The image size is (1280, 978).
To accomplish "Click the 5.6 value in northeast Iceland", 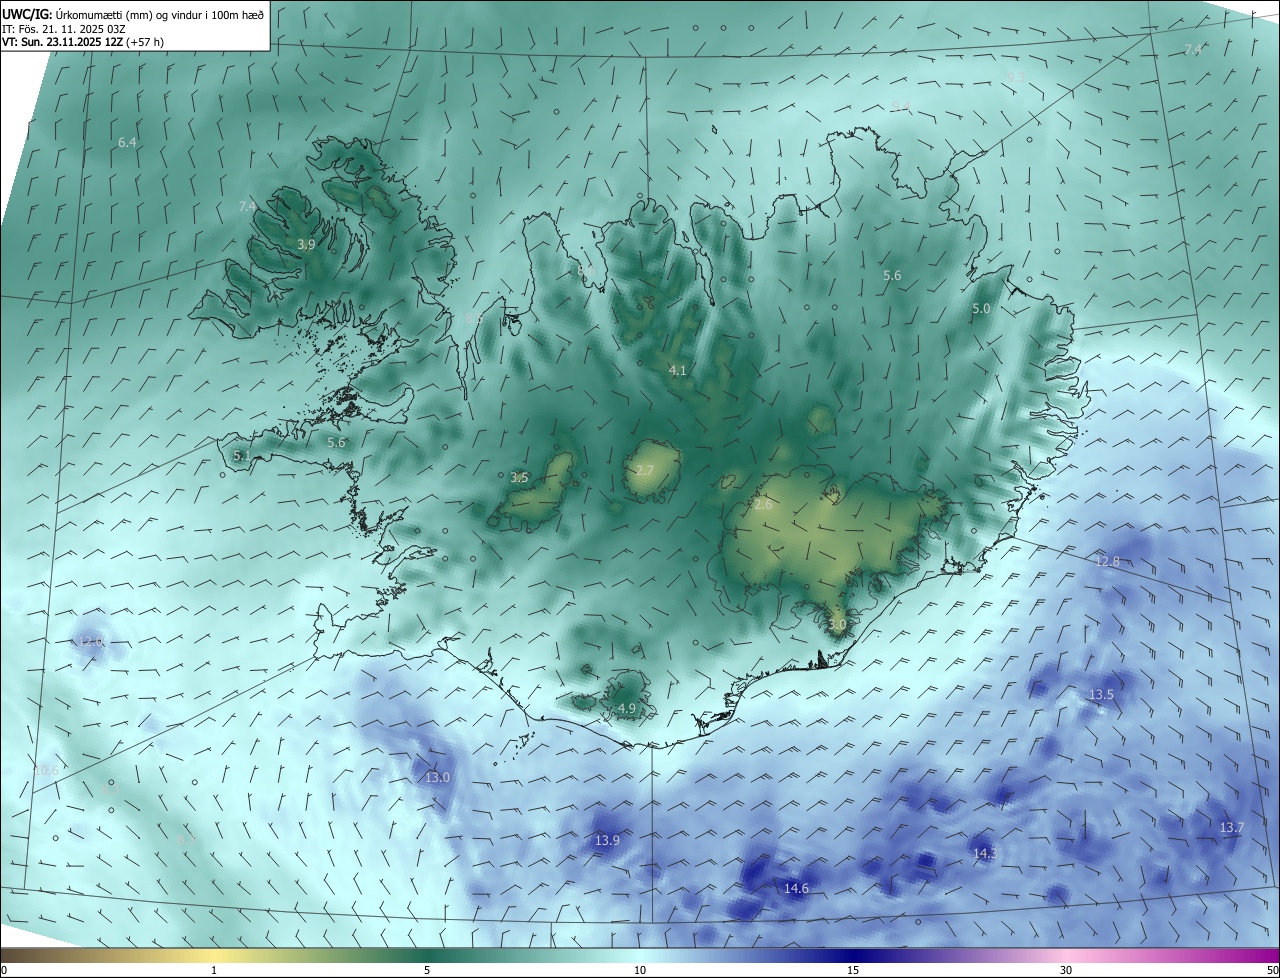I will [892, 275].
